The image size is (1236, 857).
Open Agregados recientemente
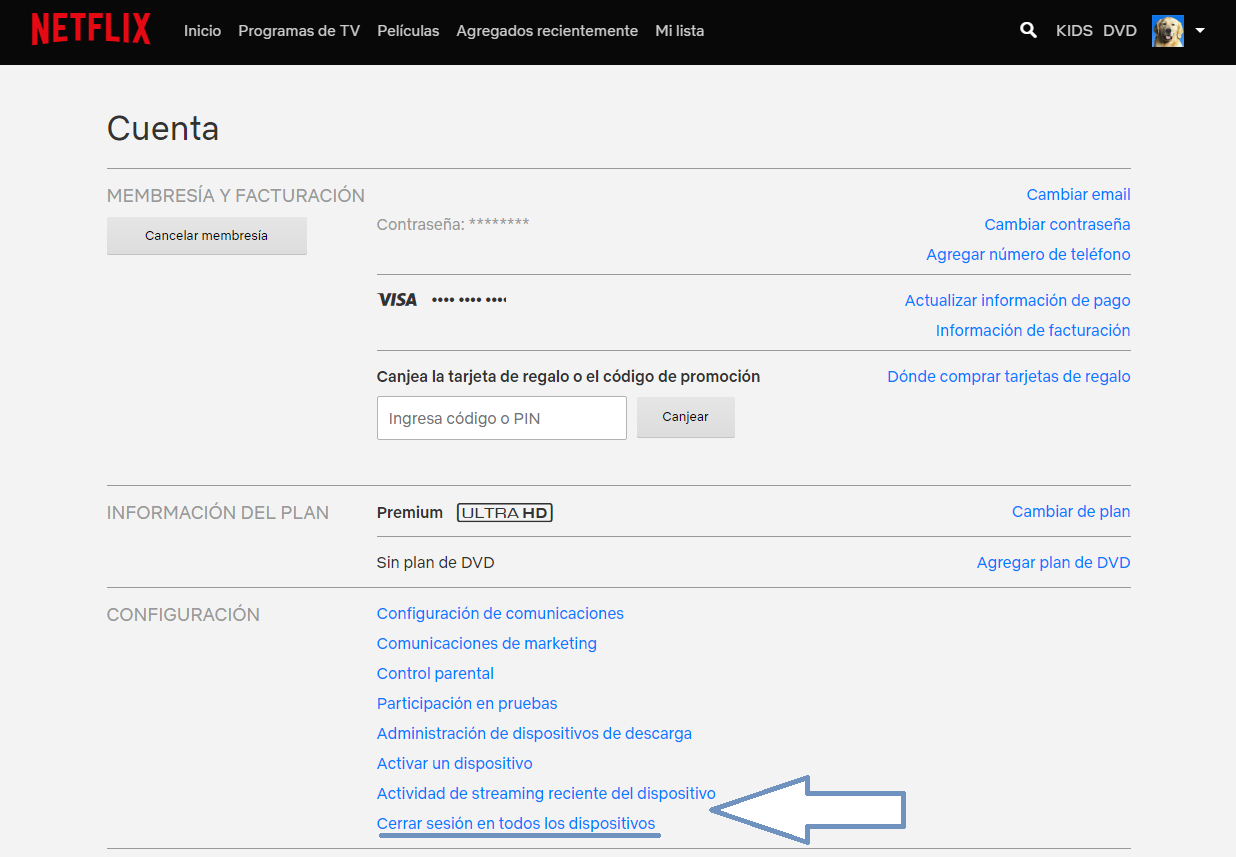pos(547,31)
